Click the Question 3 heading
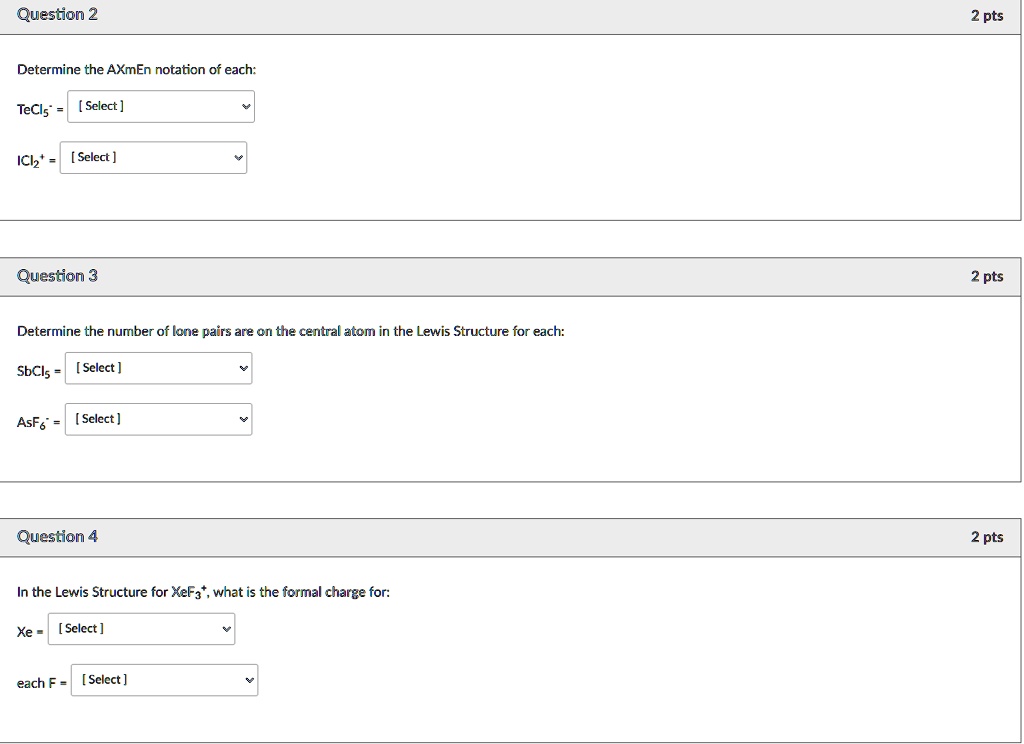1024x744 pixels. 57,276
